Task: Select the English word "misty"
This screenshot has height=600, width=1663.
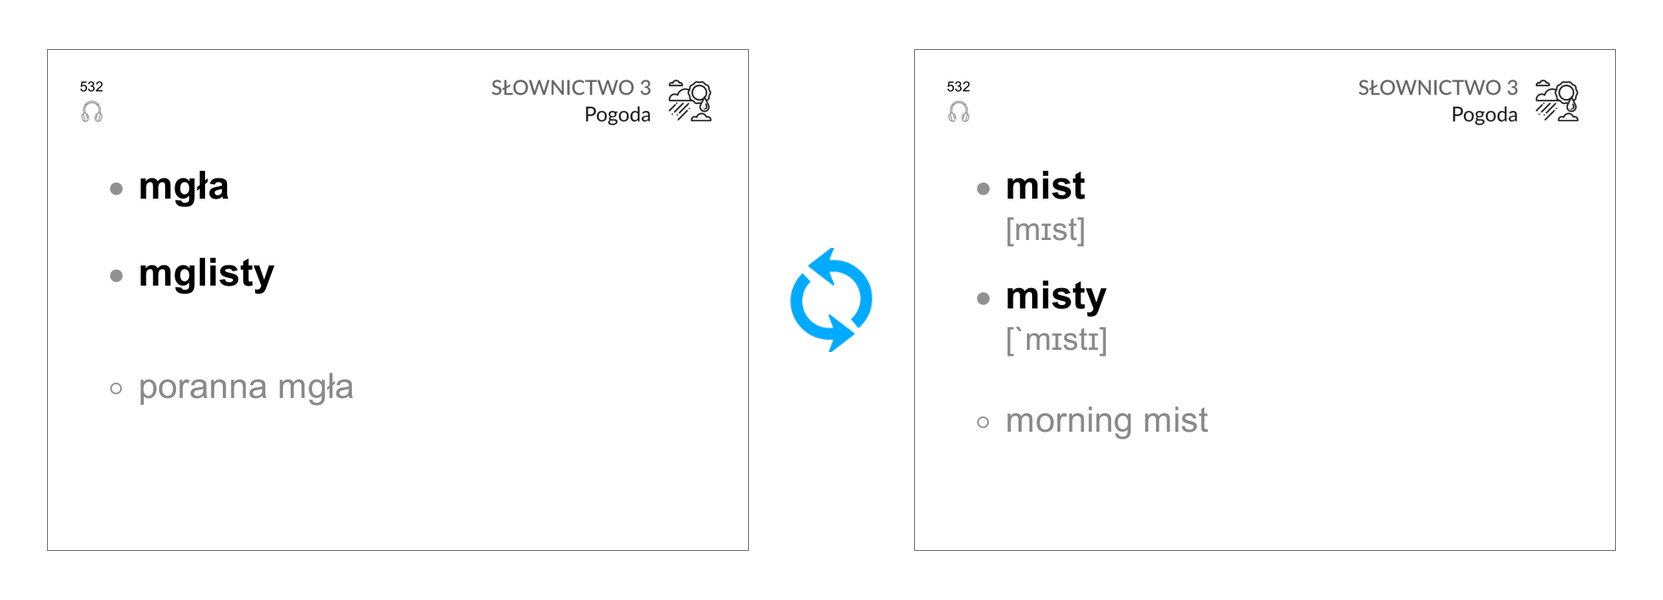Action: (1056, 297)
